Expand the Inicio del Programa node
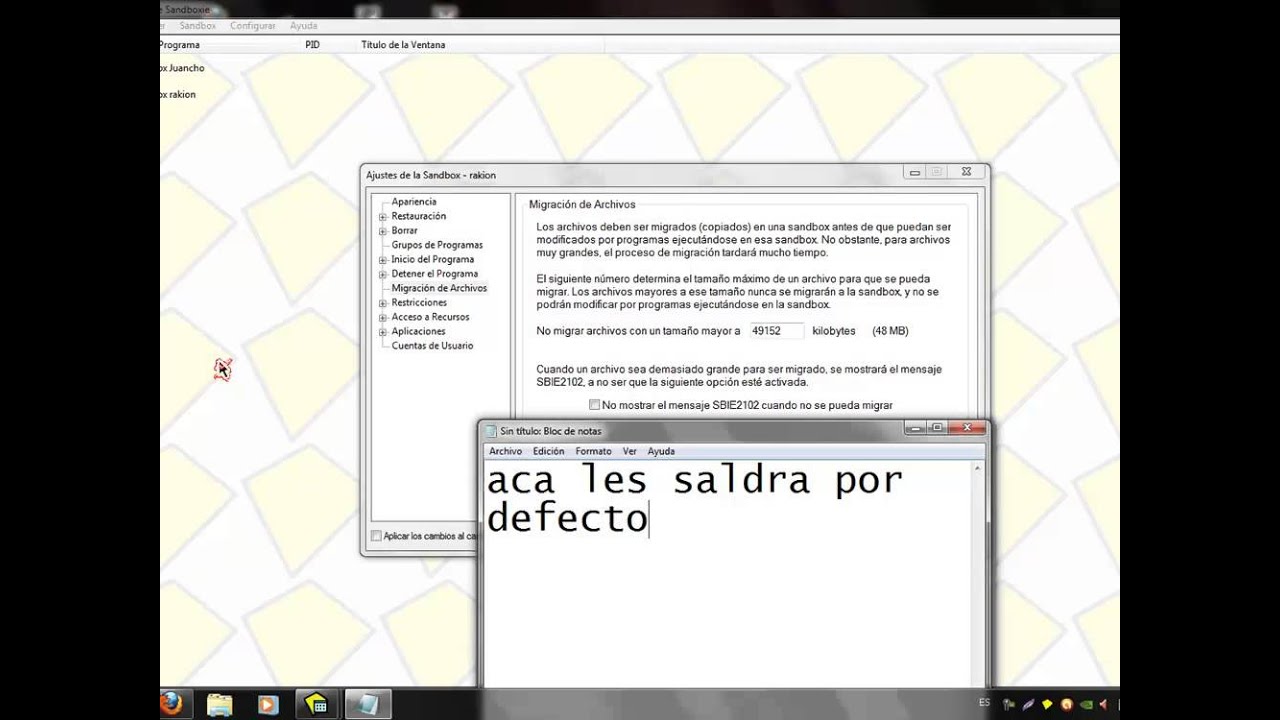1280x720 pixels. 383,260
